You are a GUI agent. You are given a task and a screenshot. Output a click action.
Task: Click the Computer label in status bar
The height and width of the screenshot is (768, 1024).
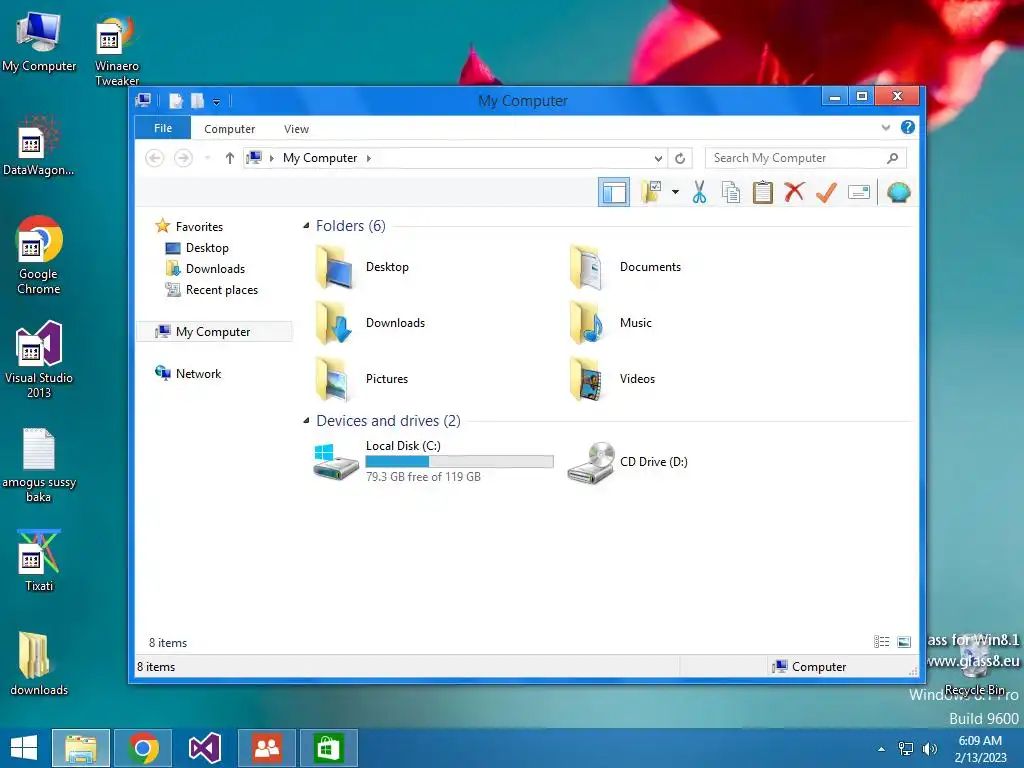pos(819,667)
